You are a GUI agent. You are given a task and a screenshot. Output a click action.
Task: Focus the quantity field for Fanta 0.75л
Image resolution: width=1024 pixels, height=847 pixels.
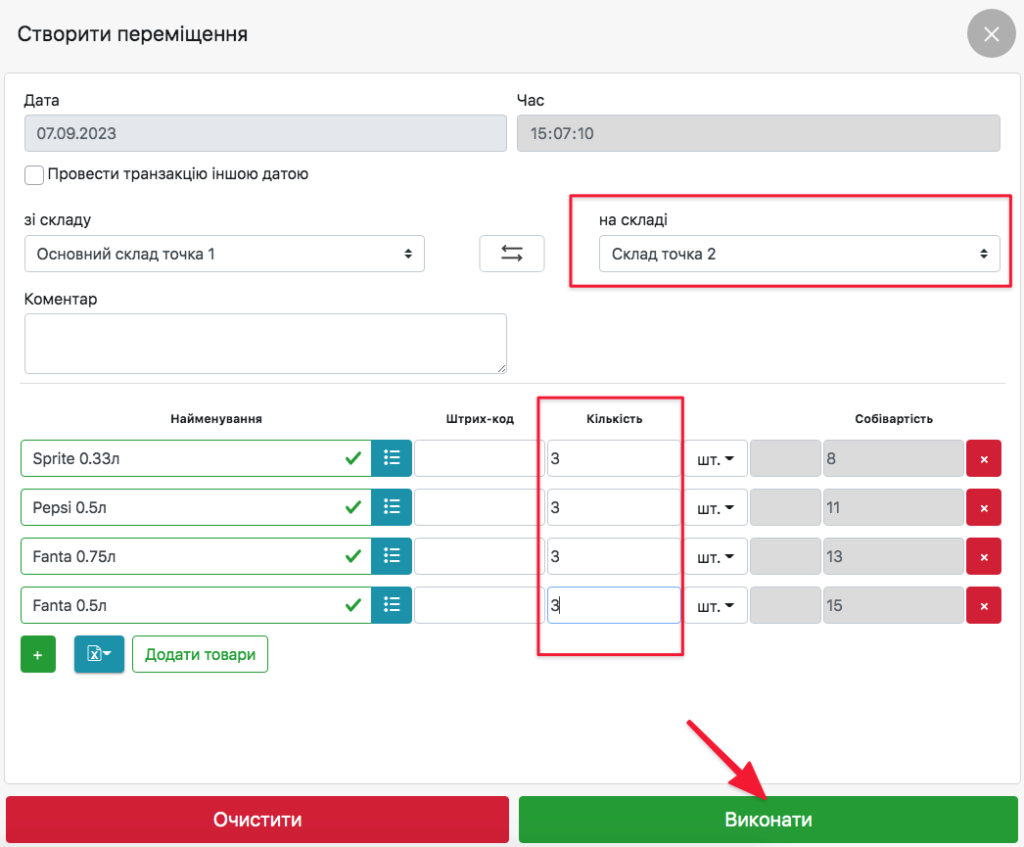click(x=613, y=556)
